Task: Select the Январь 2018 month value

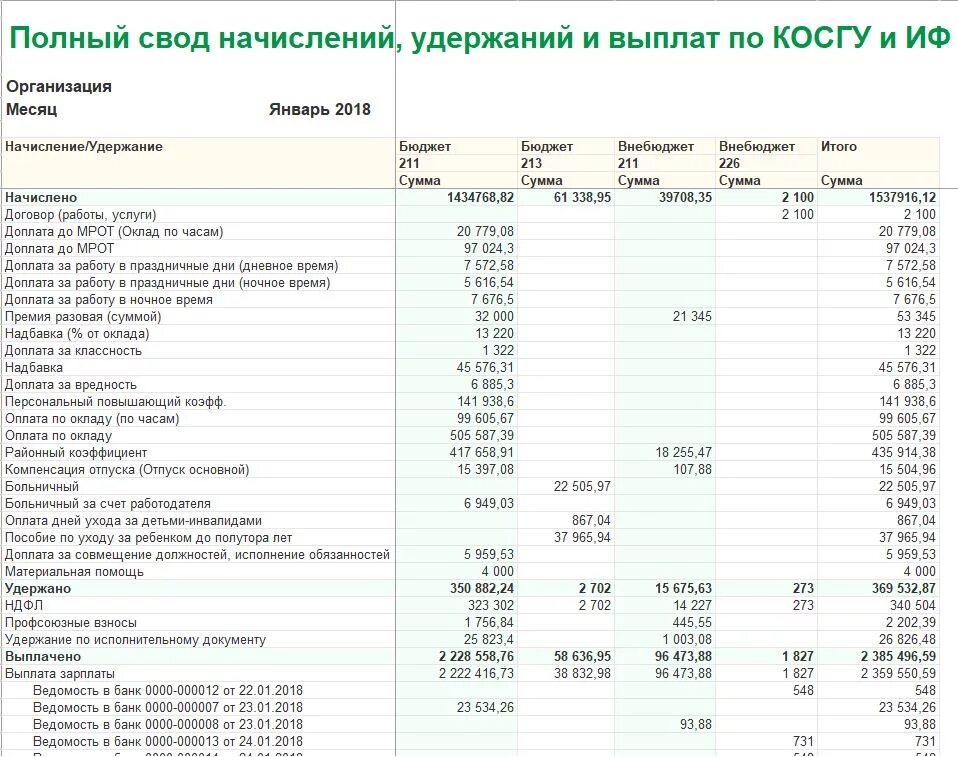Action: [x=321, y=109]
